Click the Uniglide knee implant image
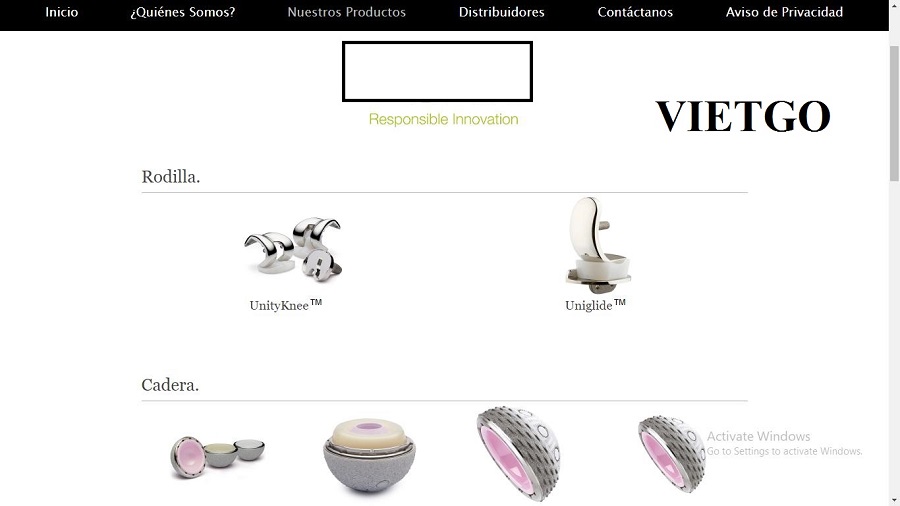Viewport: 900px width, 506px height. point(598,245)
